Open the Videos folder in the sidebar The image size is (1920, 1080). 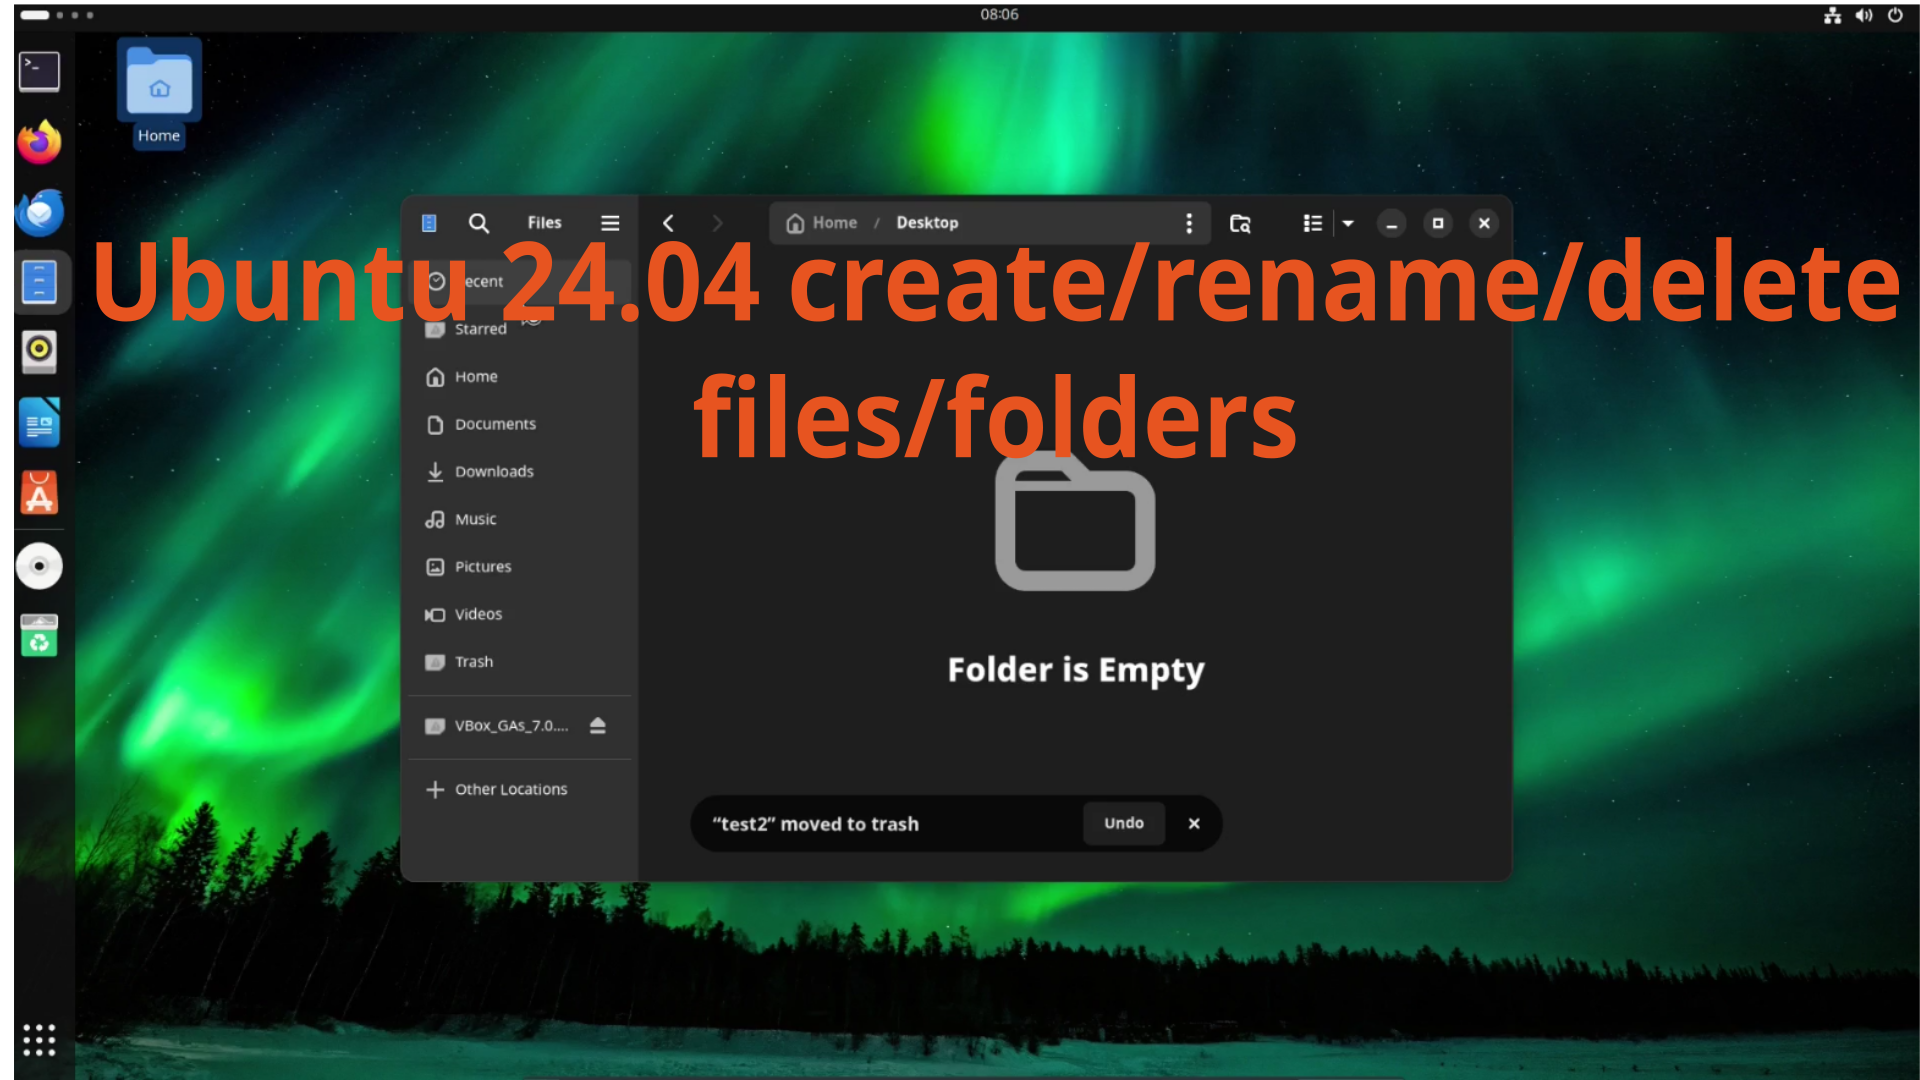pos(477,615)
